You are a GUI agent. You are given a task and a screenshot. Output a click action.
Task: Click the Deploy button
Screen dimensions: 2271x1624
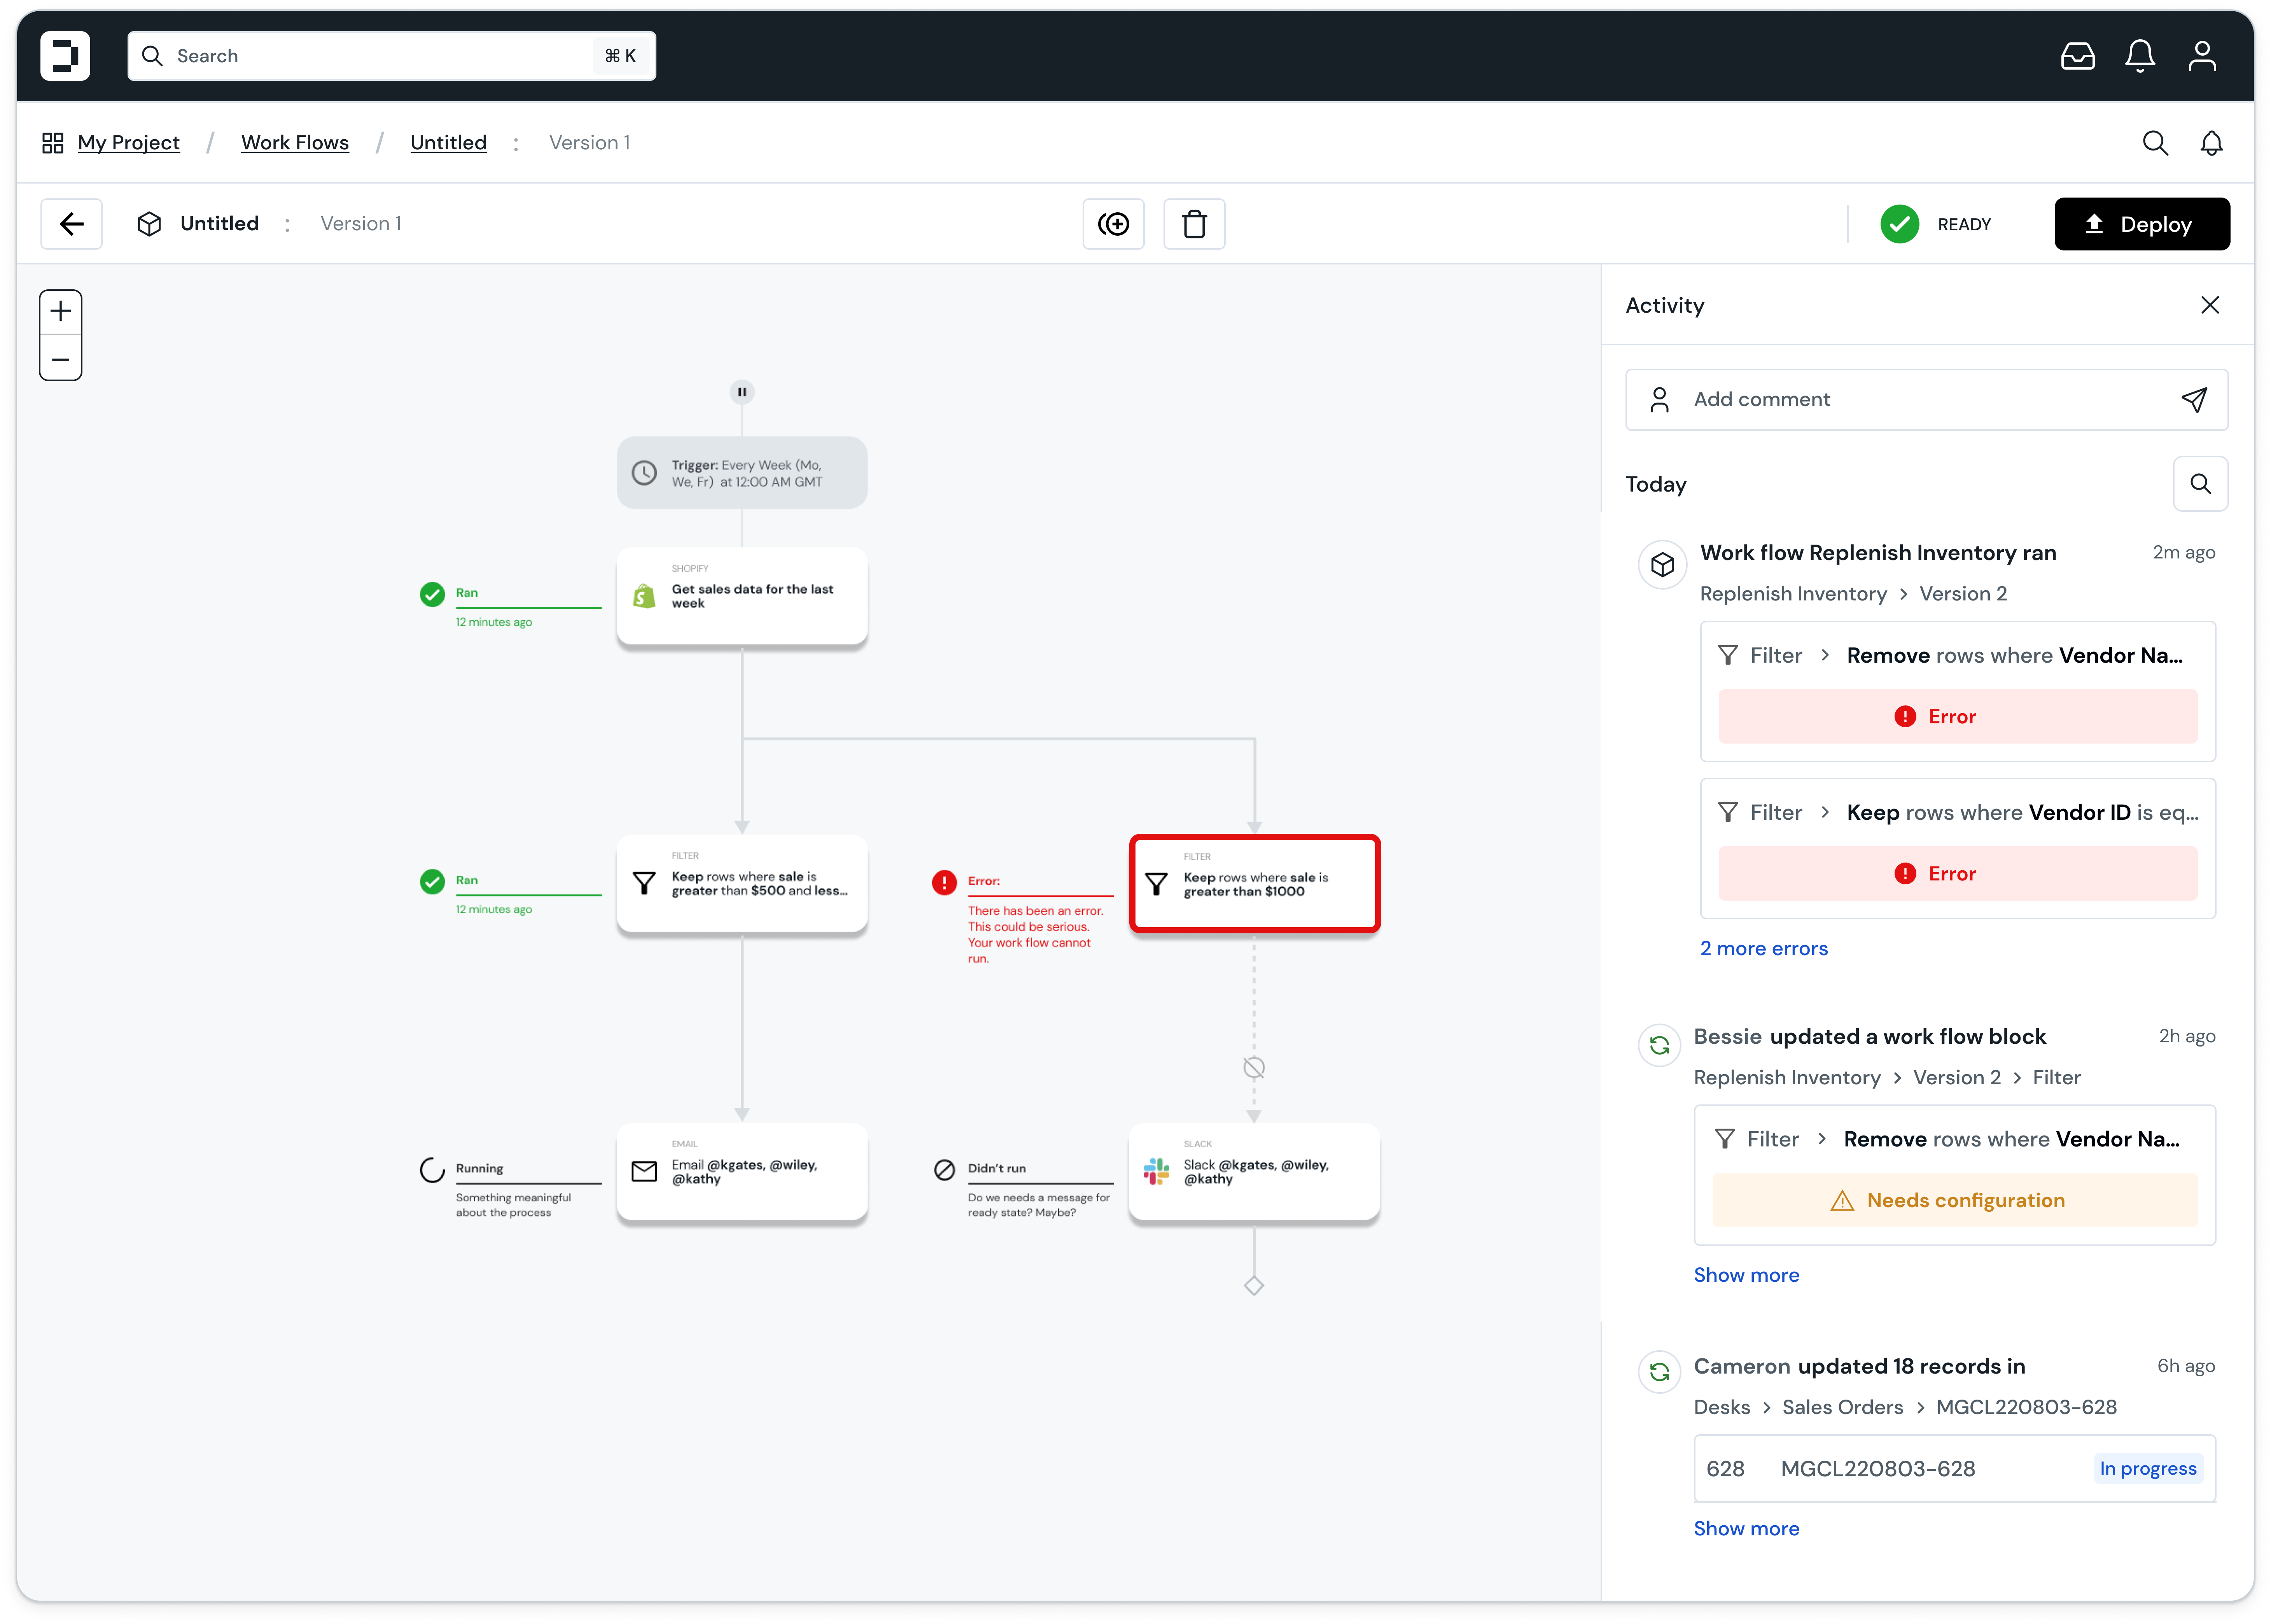click(2141, 224)
